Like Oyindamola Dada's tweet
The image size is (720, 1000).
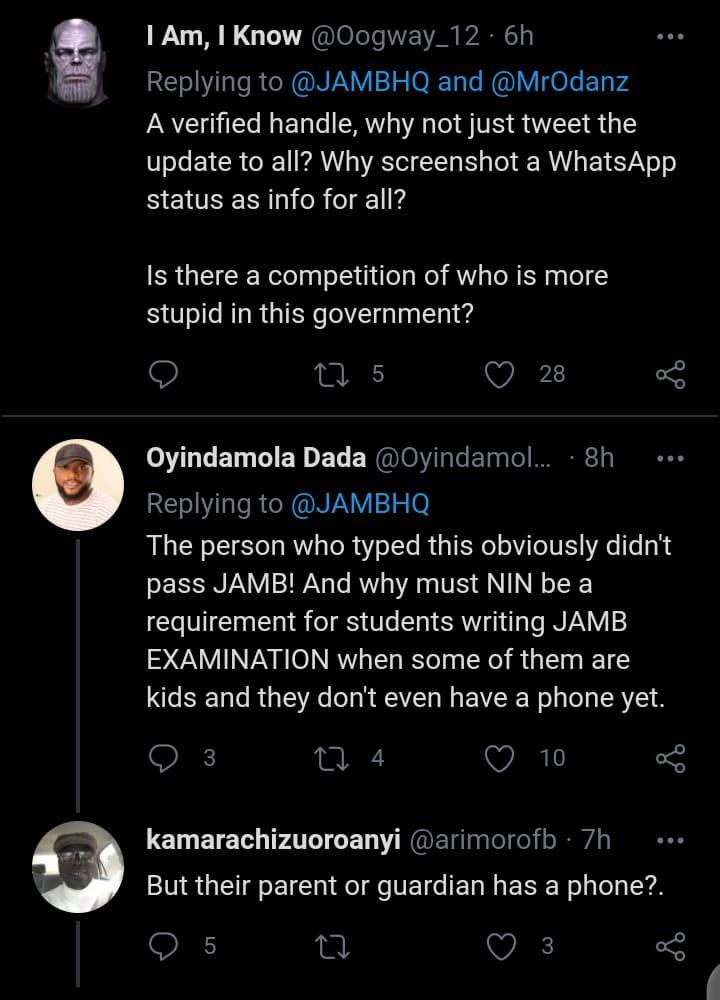[498, 758]
